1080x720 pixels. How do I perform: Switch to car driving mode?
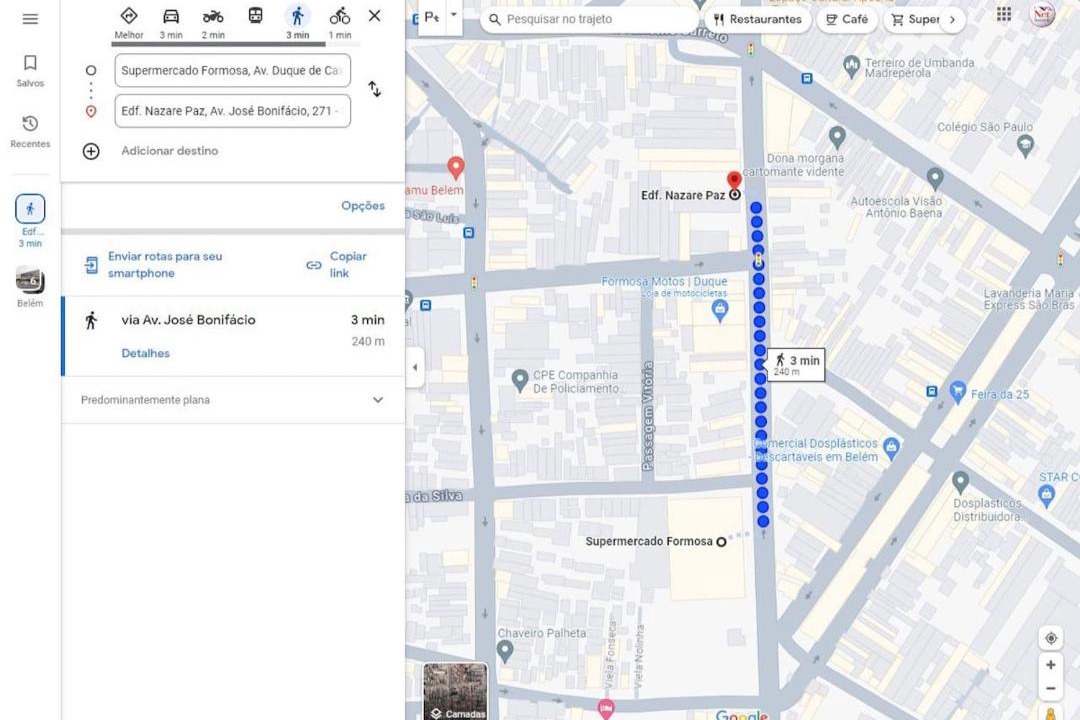(171, 23)
